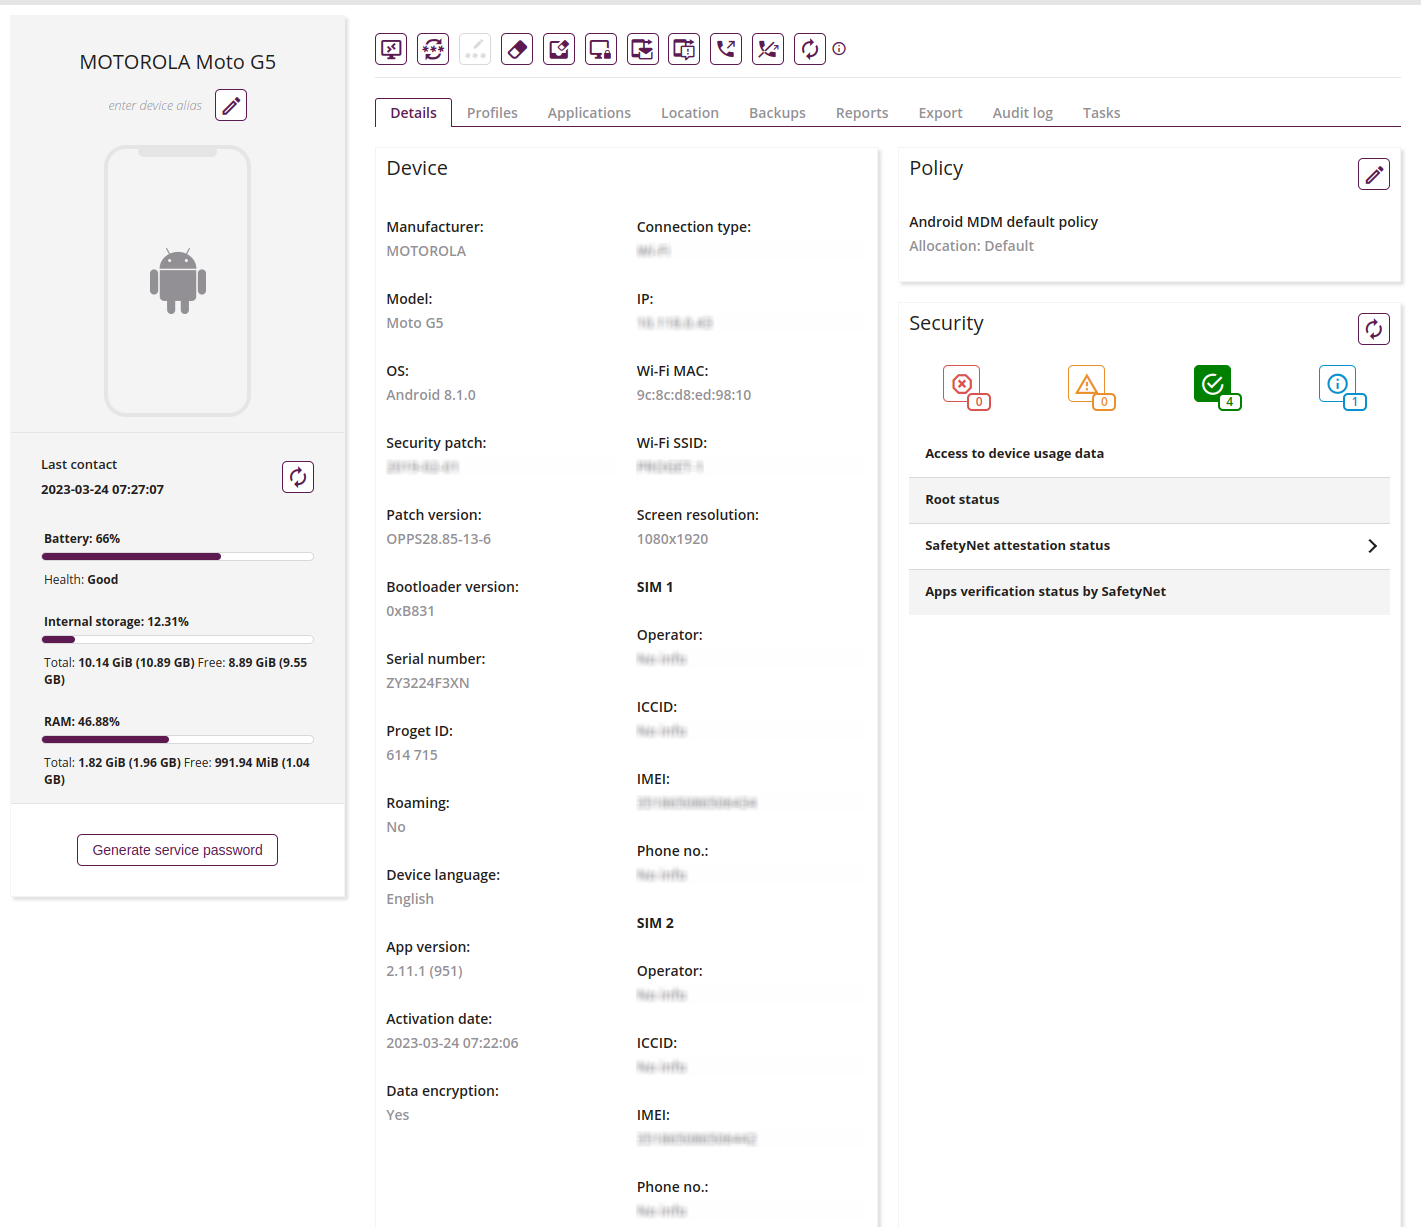Click app version value 2.11.1 (951)

pos(424,971)
